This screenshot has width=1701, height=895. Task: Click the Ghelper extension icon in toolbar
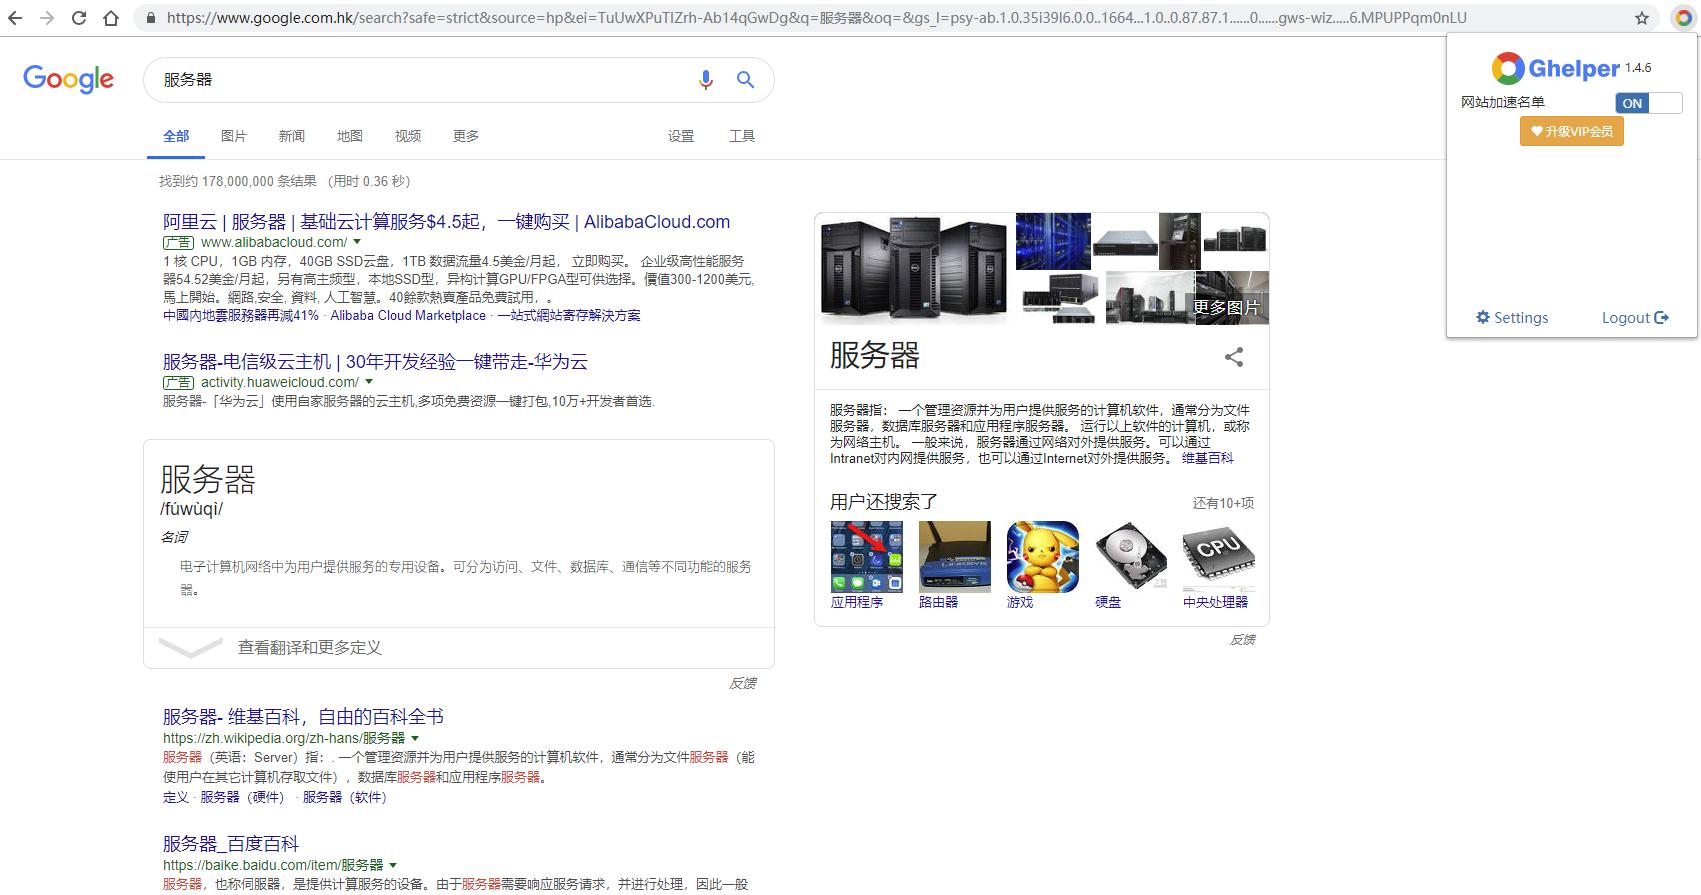pyautogui.click(x=1683, y=18)
